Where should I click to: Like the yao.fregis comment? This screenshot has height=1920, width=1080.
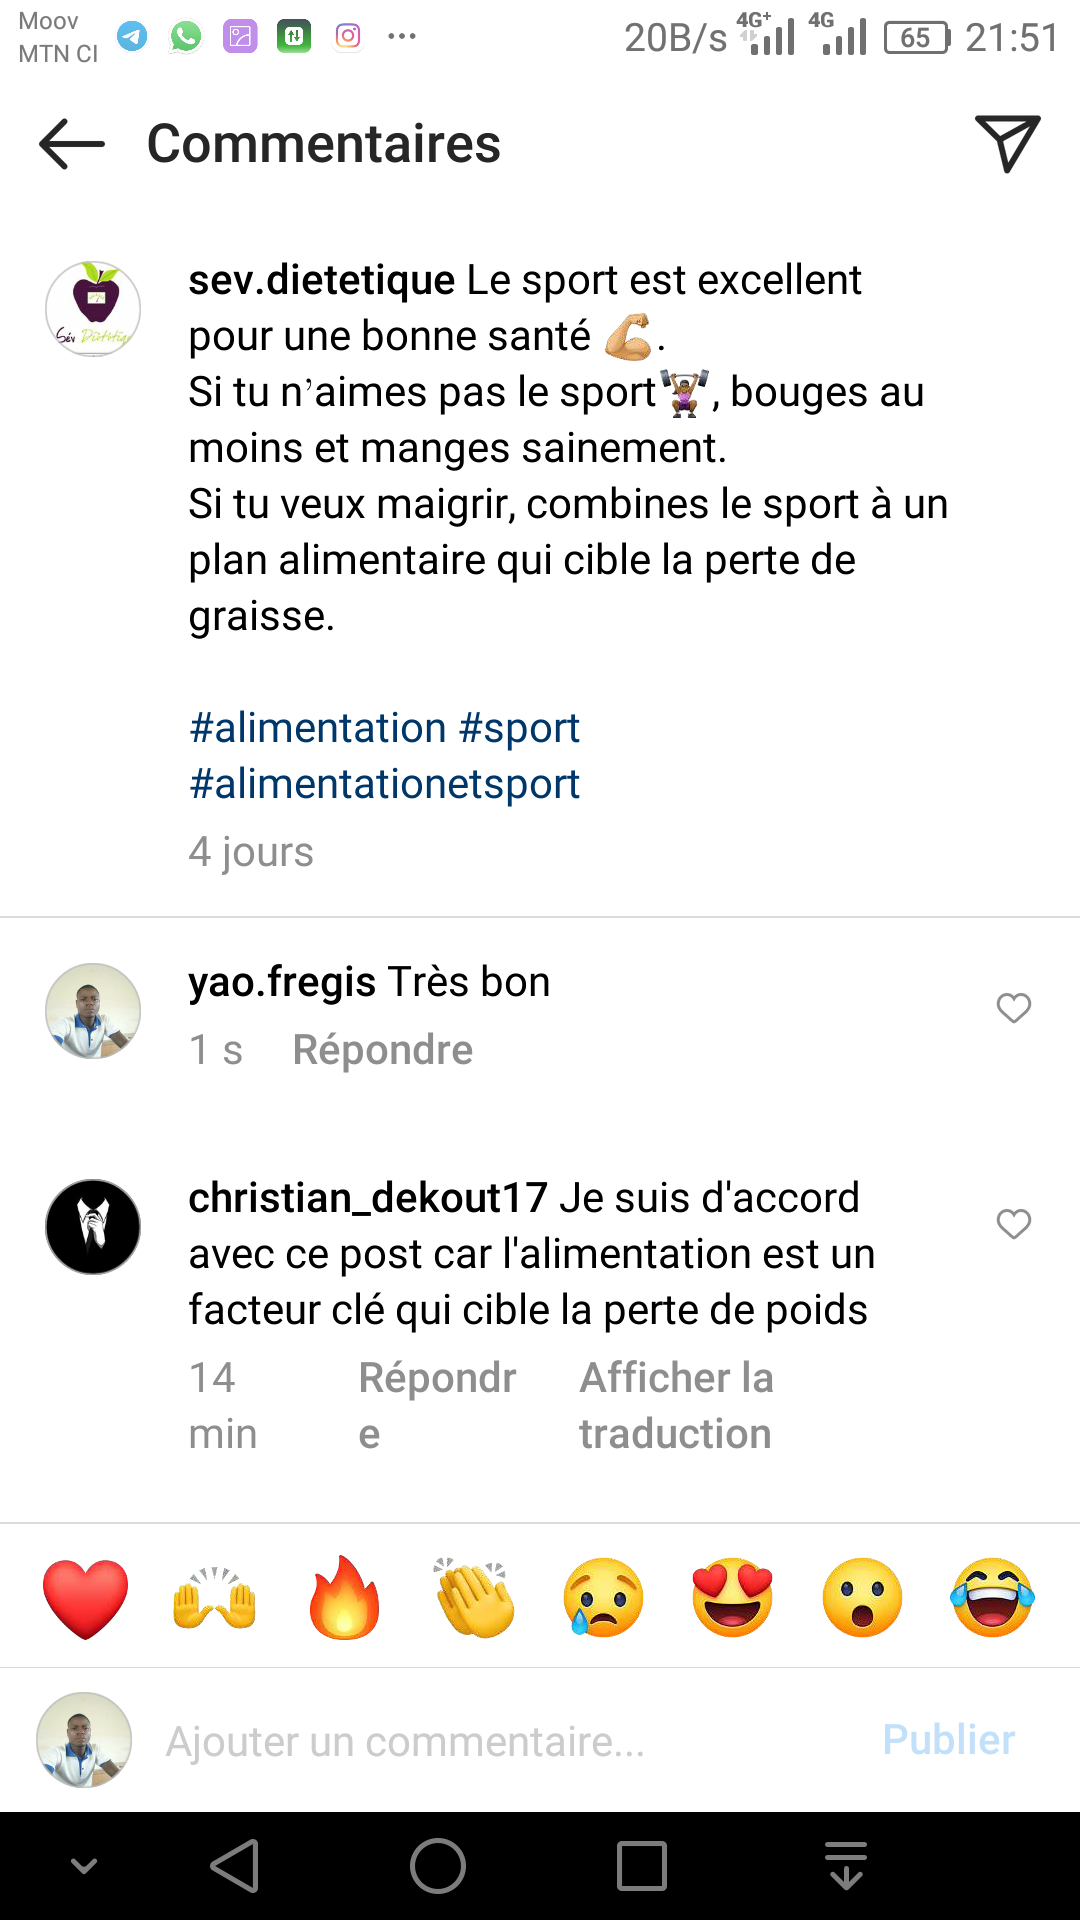click(1013, 1008)
